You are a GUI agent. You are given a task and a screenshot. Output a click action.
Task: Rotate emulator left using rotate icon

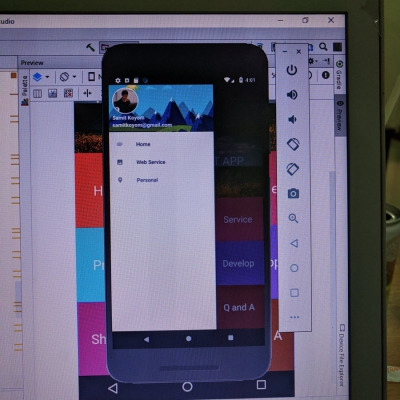(293, 144)
